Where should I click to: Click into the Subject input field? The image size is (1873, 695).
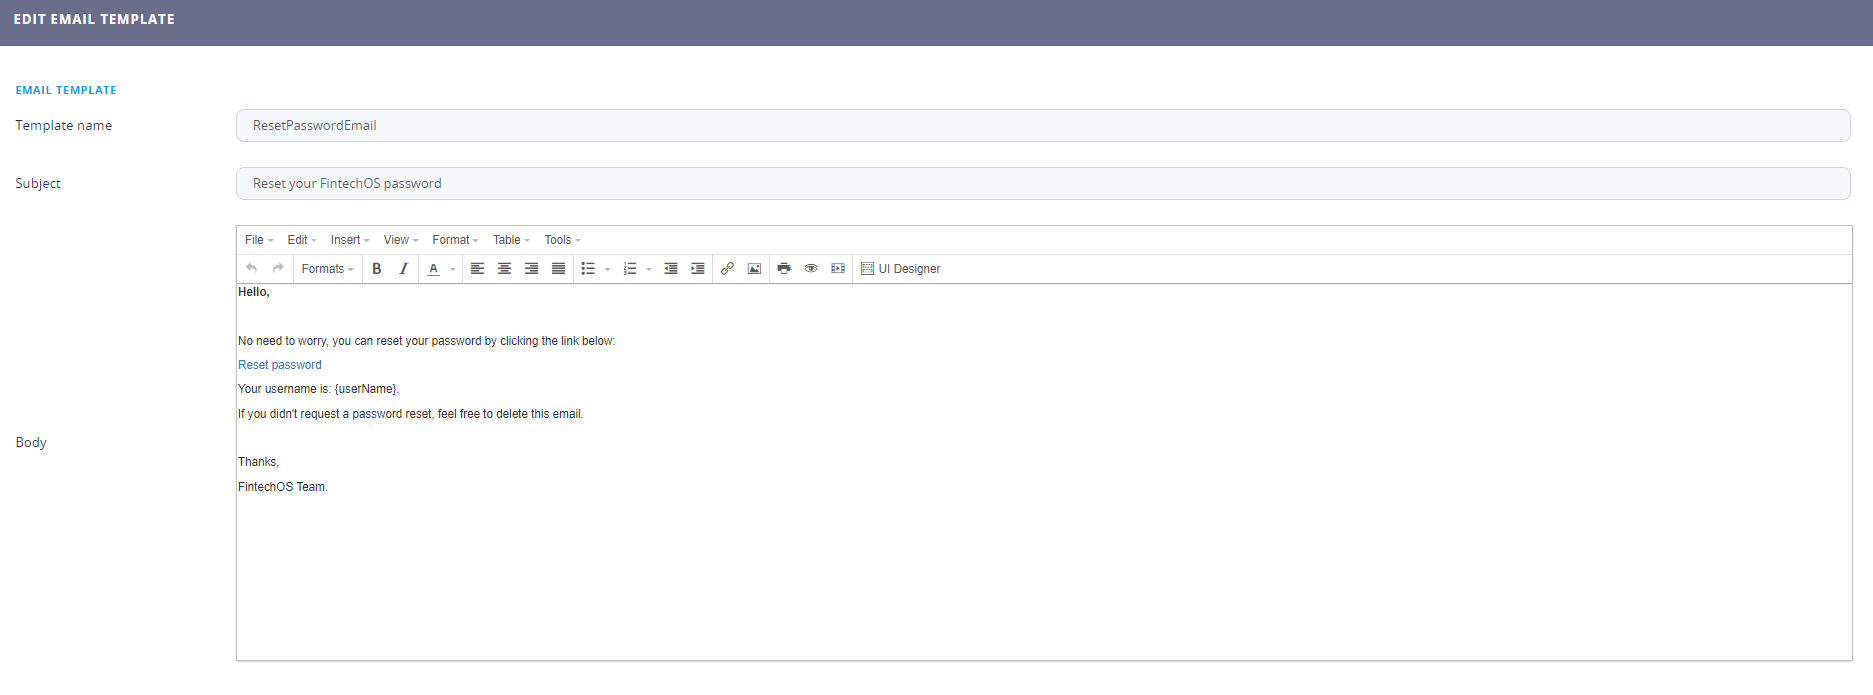pyautogui.click(x=1042, y=183)
